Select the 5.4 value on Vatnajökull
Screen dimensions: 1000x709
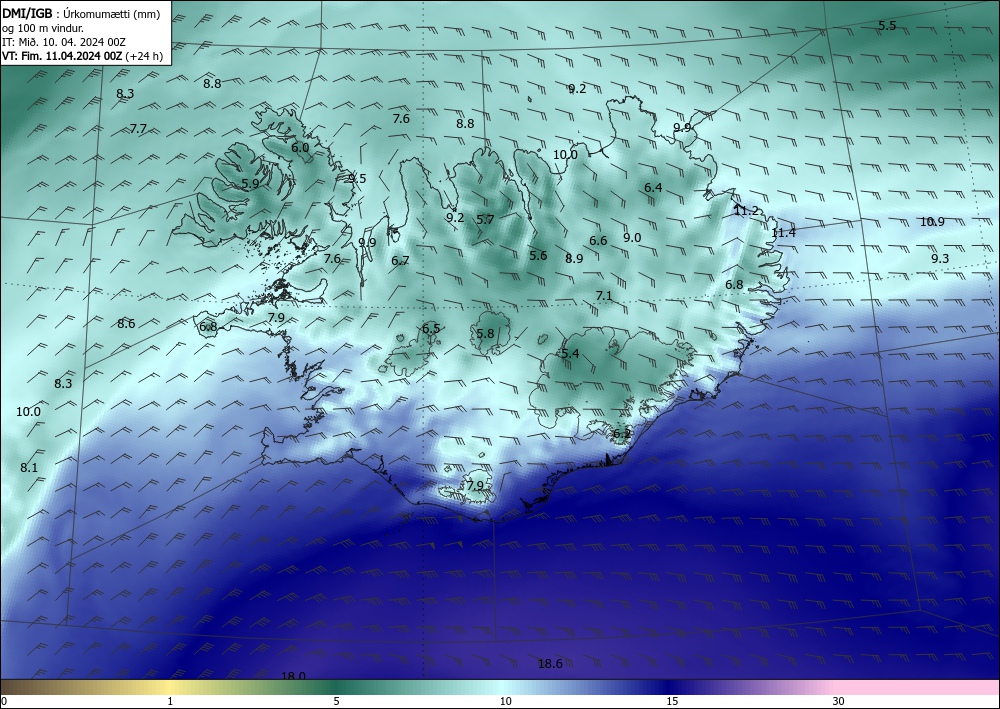pyautogui.click(x=570, y=353)
